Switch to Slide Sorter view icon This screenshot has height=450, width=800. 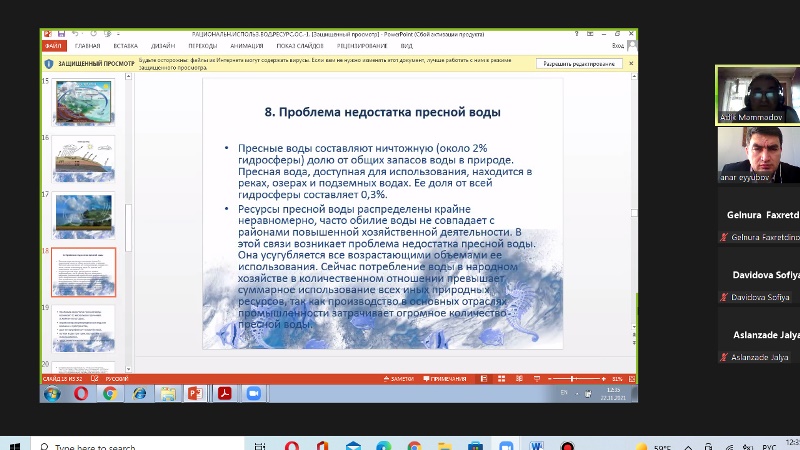coord(502,379)
